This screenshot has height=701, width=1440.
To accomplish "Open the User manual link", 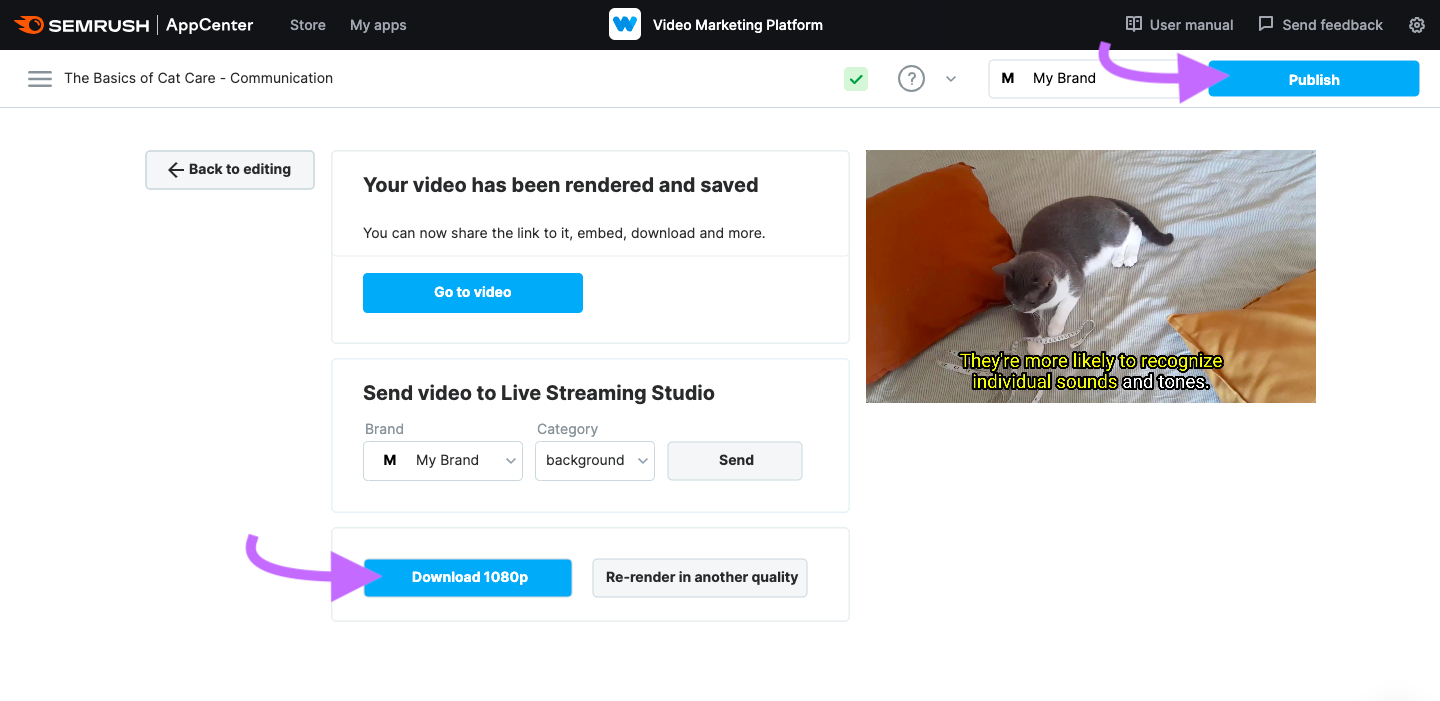I will (1191, 25).
